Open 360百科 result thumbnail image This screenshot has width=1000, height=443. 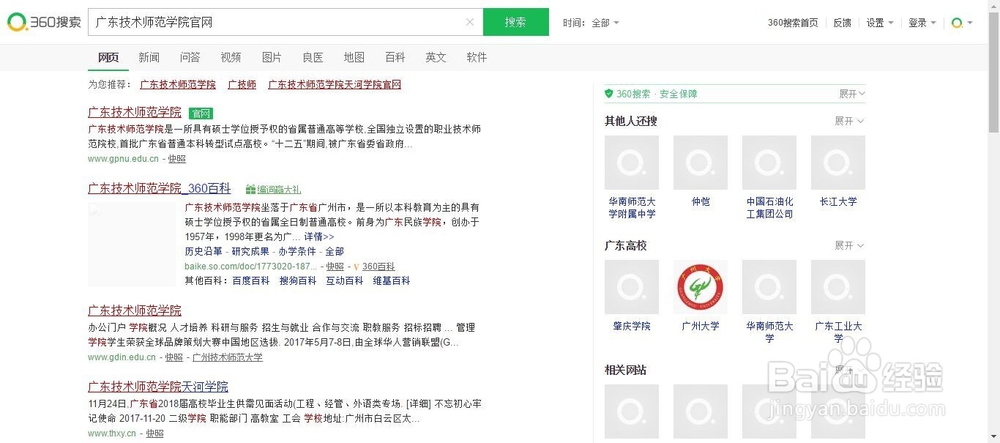pos(131,244)
